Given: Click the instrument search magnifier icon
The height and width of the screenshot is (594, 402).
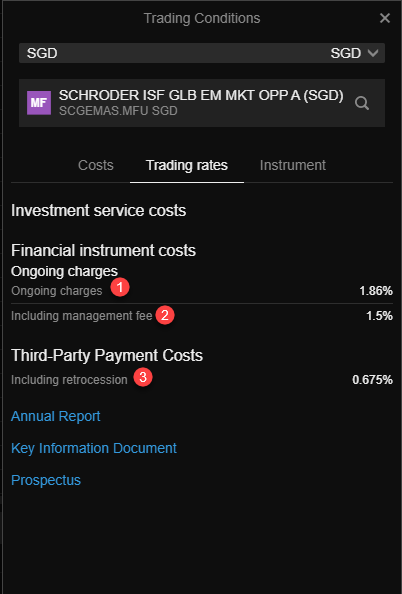Looking at the screenshot, I should pos(362,103).
